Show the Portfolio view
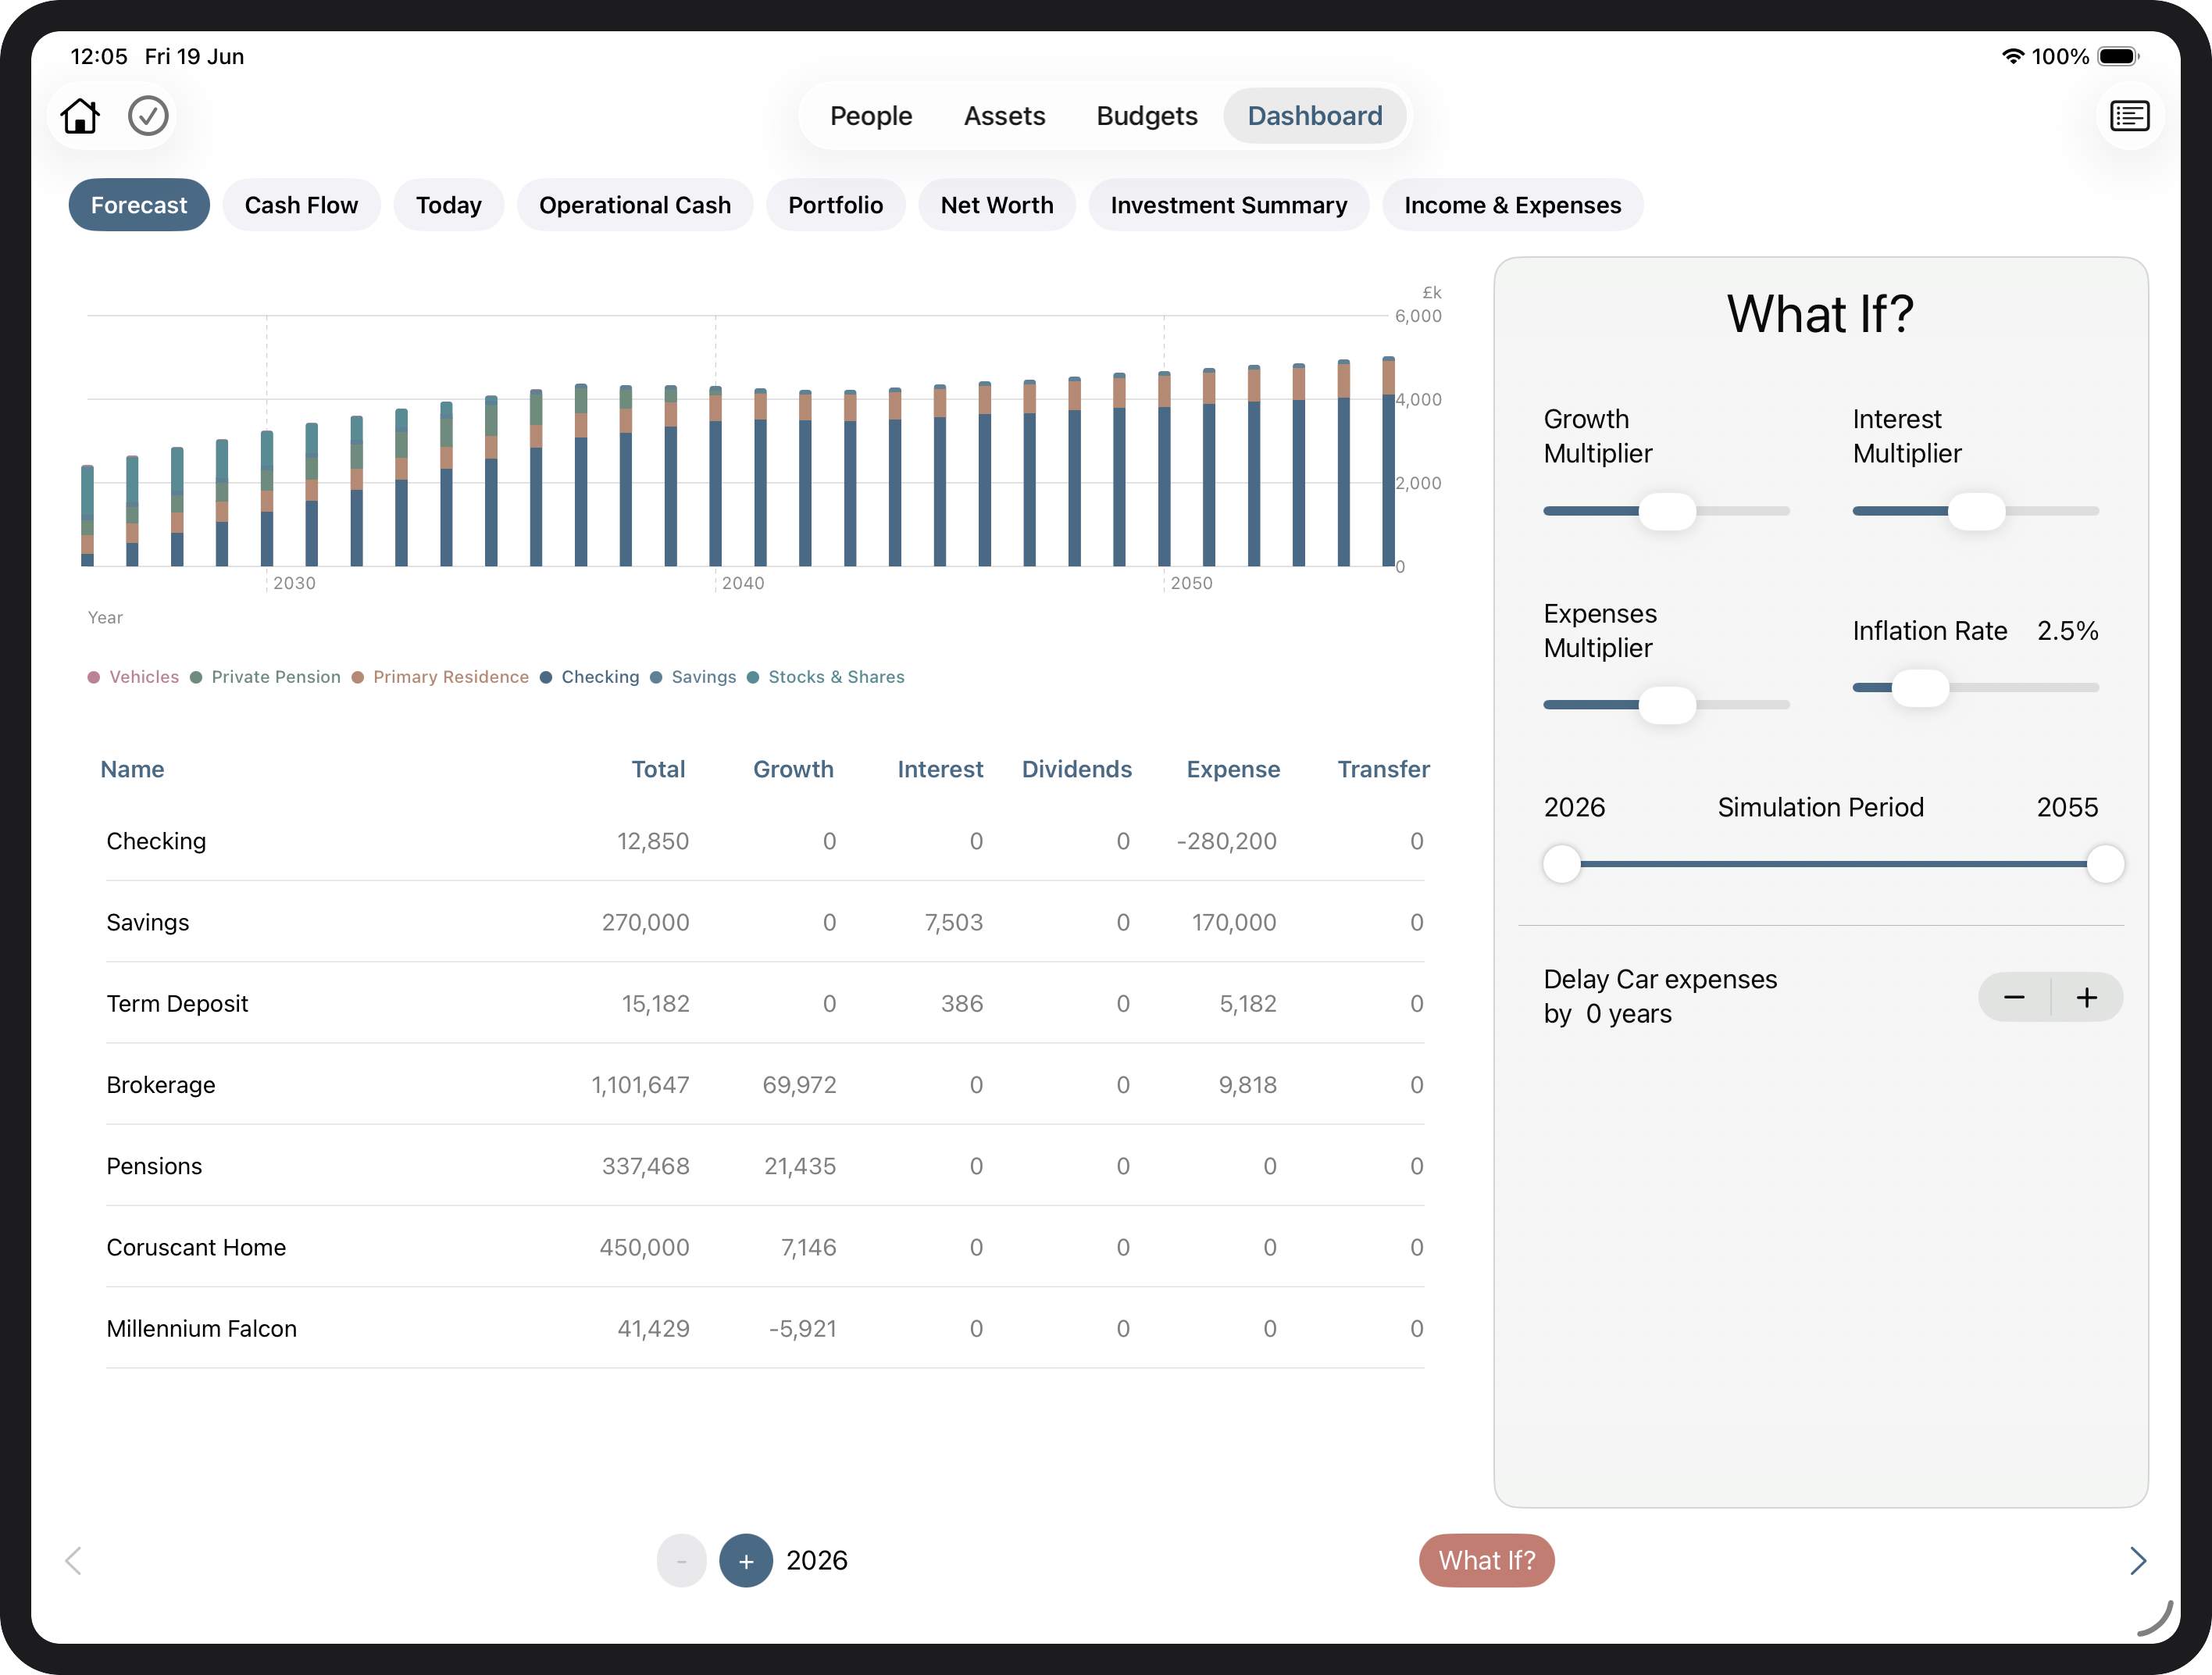This screenshot has height=1675, width=2212. 836,205
